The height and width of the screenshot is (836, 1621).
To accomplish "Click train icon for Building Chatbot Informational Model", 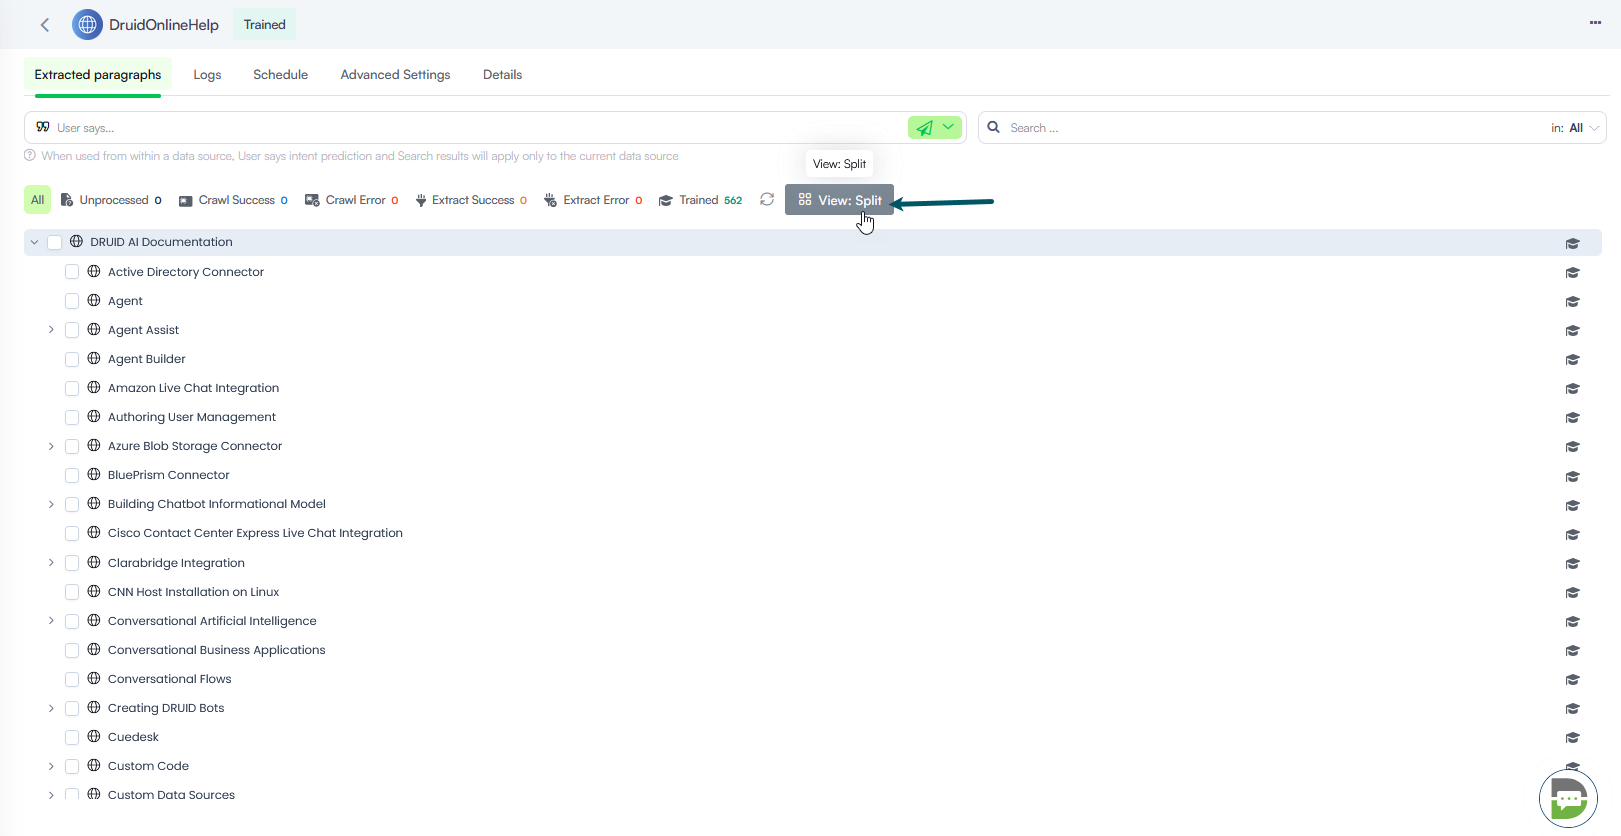I will pyautogui.click(x=1572, y=505).
